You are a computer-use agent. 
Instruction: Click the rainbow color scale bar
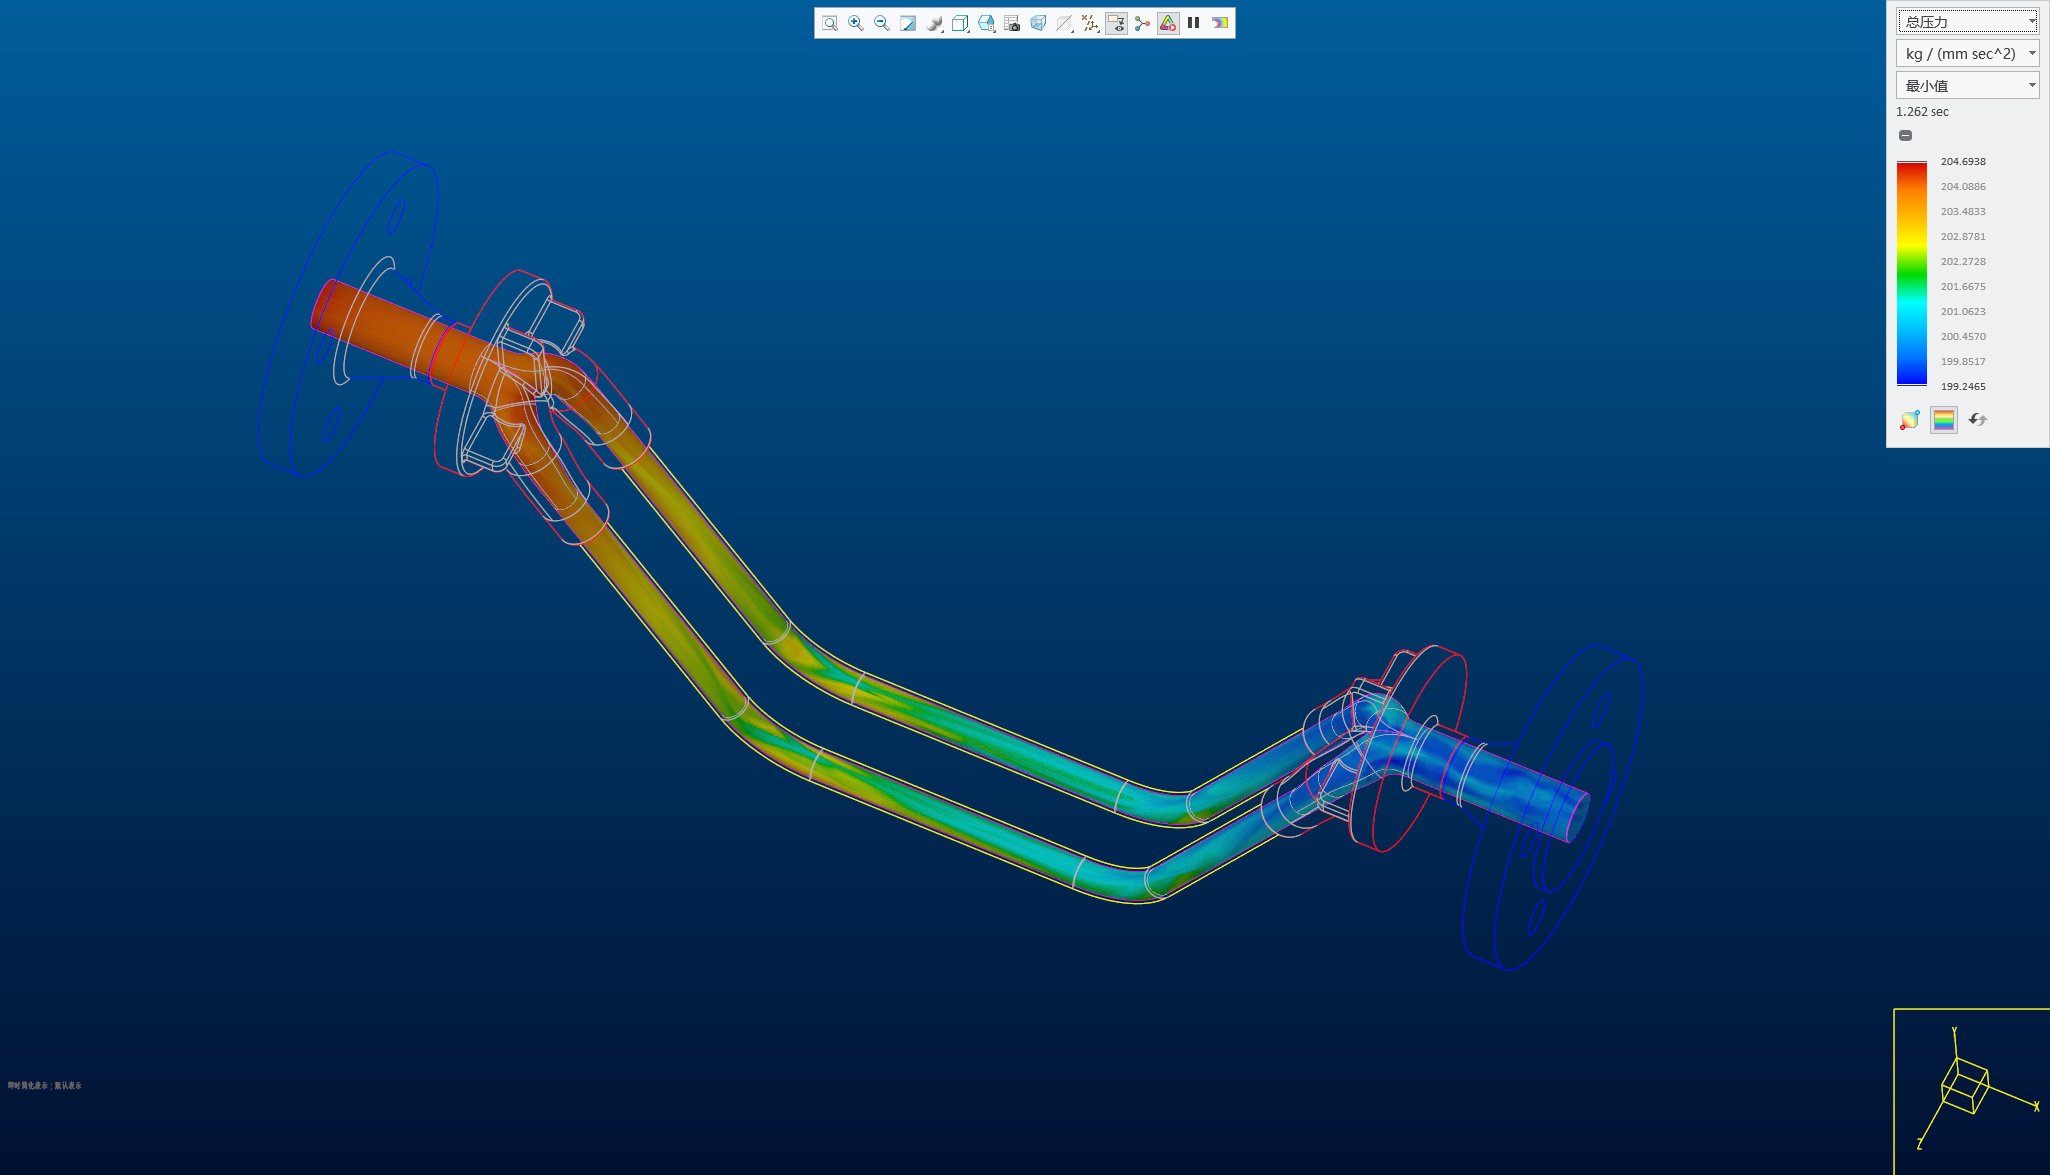click(1912, 273)
